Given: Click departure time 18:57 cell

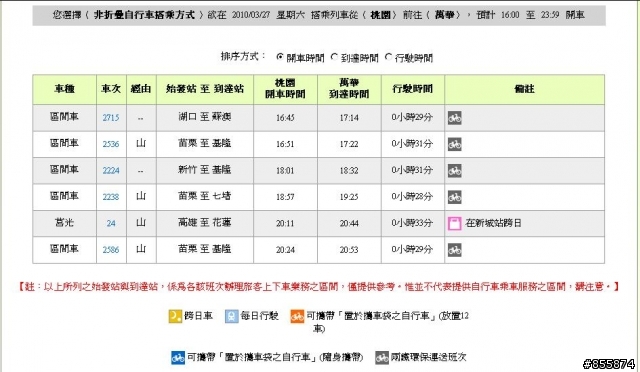Looking at the screenshot, I should [x=285, y=197].
